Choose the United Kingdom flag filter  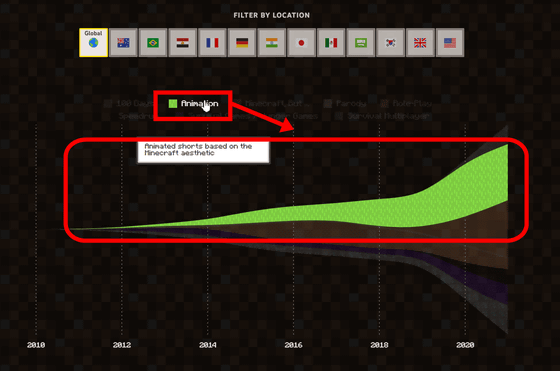pos(420,42)
